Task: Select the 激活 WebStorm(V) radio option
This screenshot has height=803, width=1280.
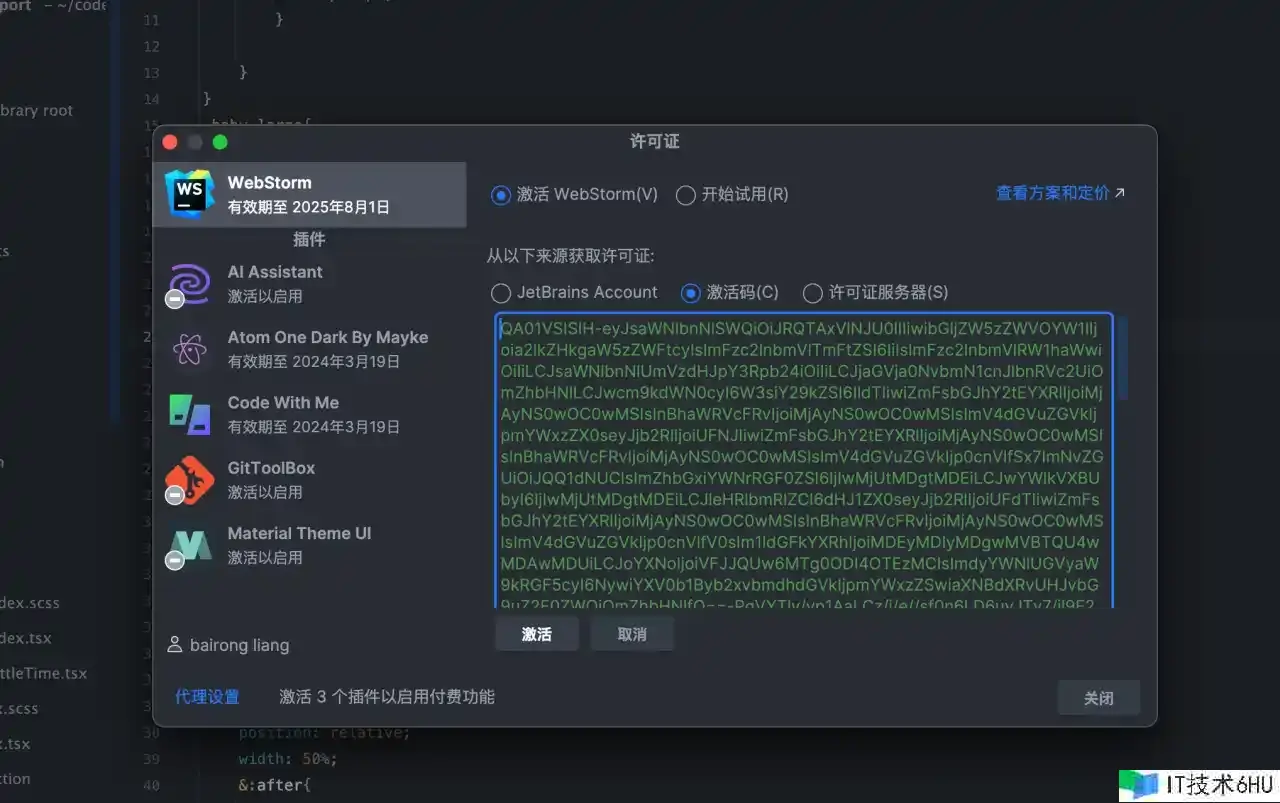Action: [x=501, y=195]
